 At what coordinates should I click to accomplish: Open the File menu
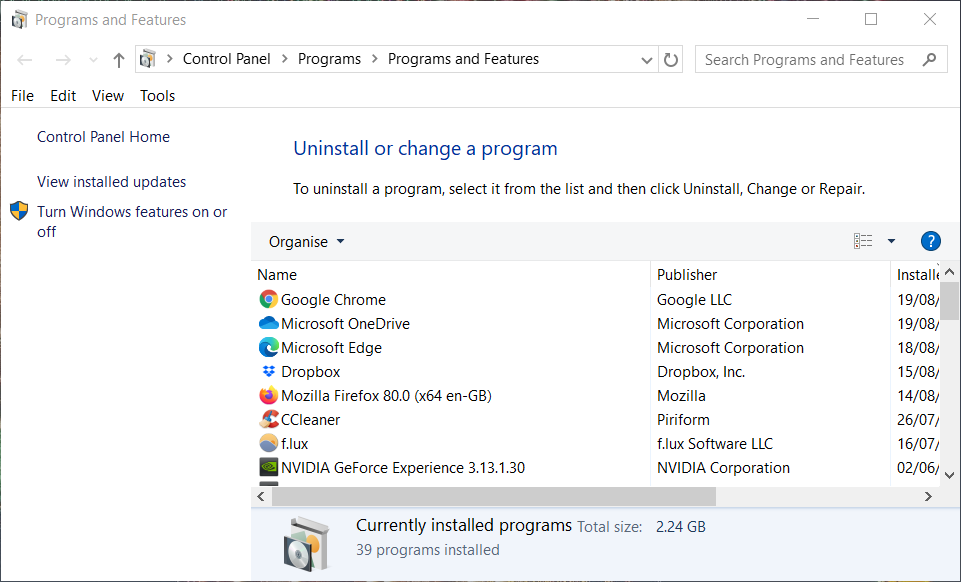coord(22,96)
